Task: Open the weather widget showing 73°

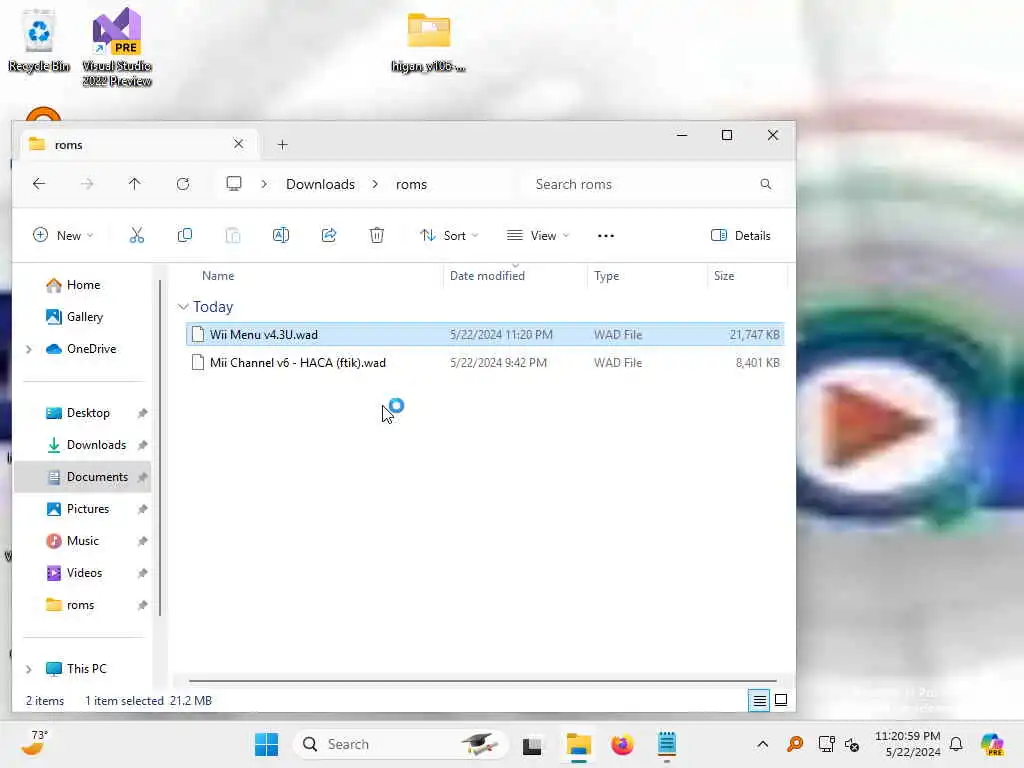Action: pos(35,743)
